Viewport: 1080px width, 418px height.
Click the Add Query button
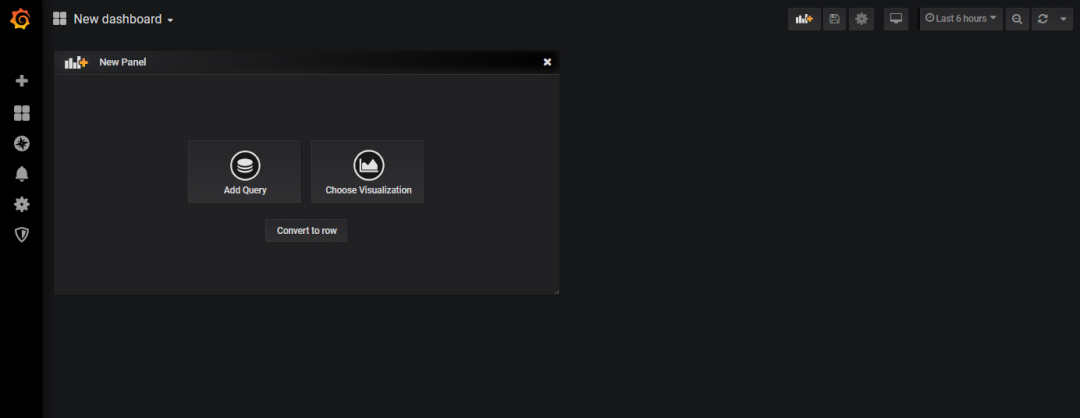(x=245, y=171)
